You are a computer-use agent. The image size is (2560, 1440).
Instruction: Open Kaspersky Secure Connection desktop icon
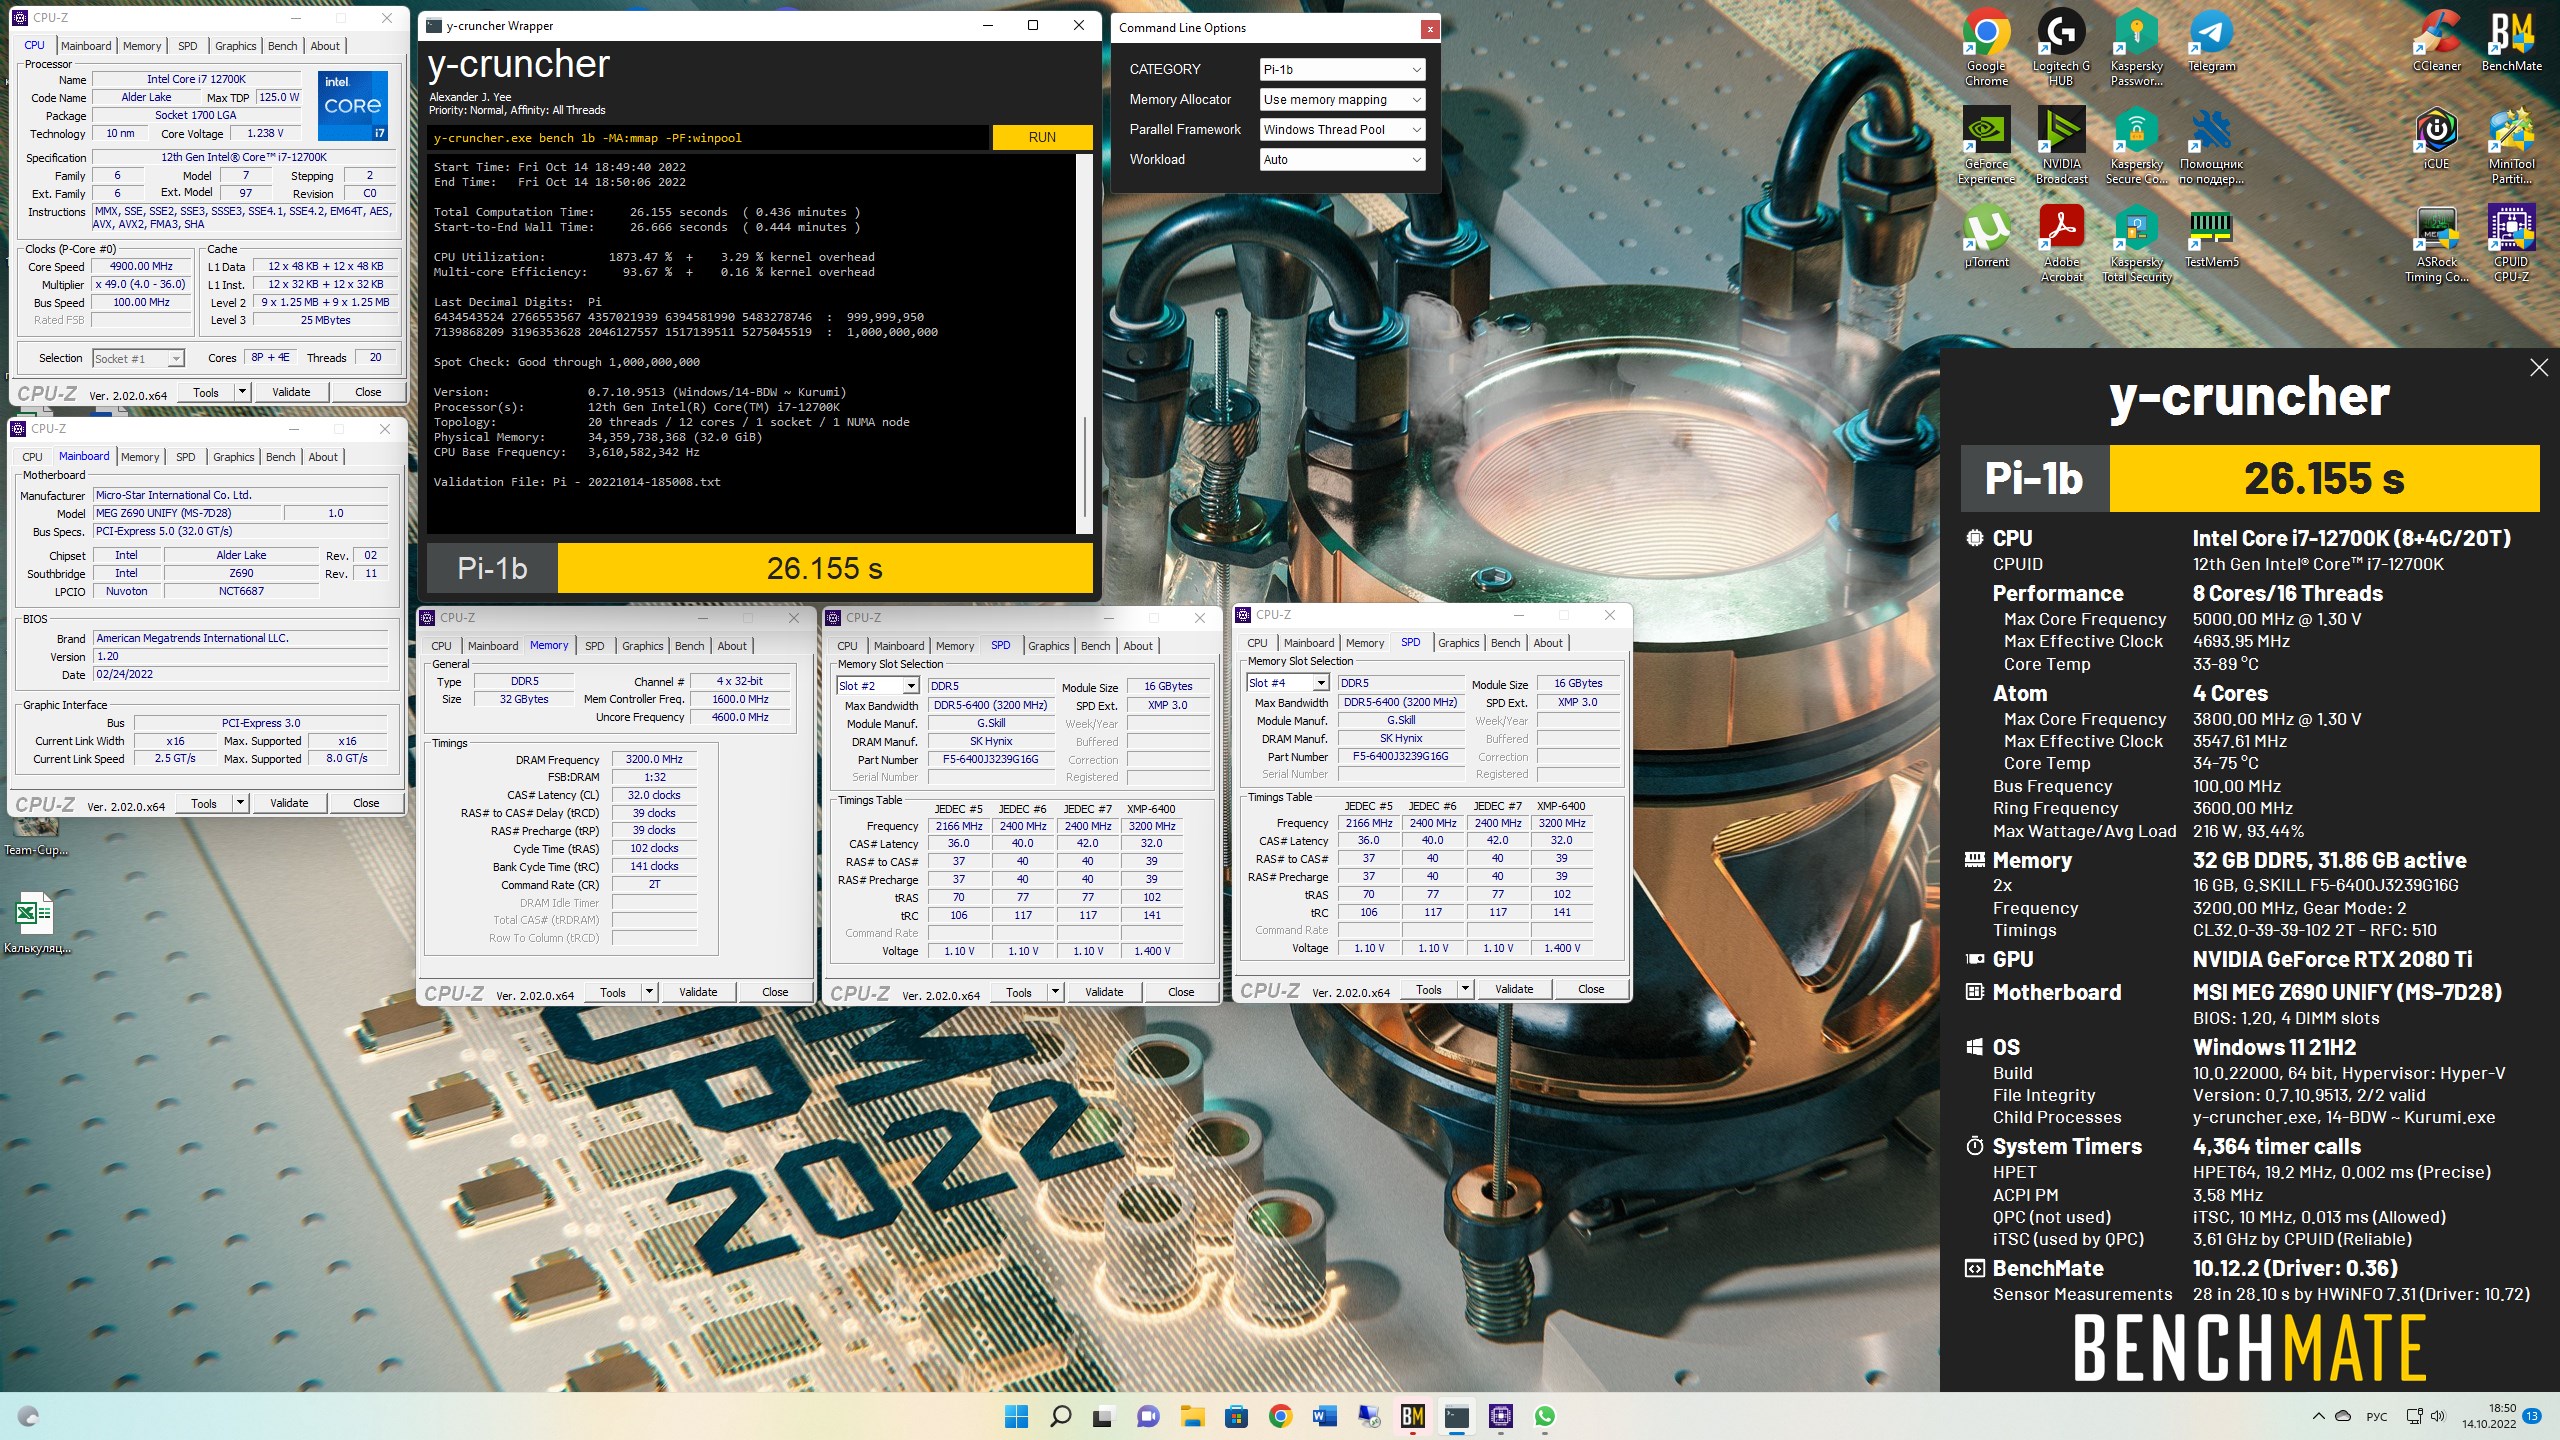pos(2136,146)
